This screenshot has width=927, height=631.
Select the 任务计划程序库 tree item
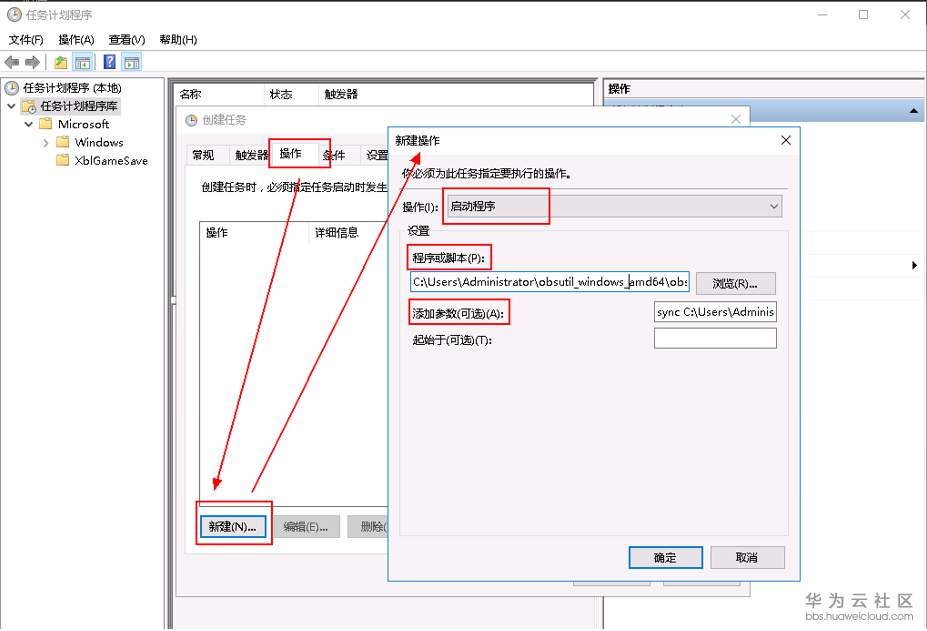(79, 106)
